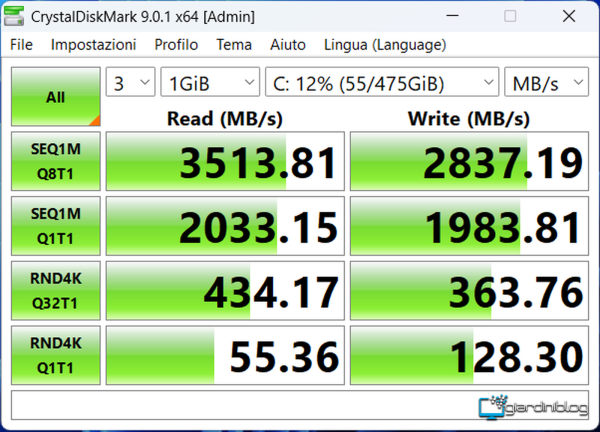Click the RND4K Q32T1 write value 363.76
The height and width of the screenshot is (432, 600).
click(x=469, y=290)
